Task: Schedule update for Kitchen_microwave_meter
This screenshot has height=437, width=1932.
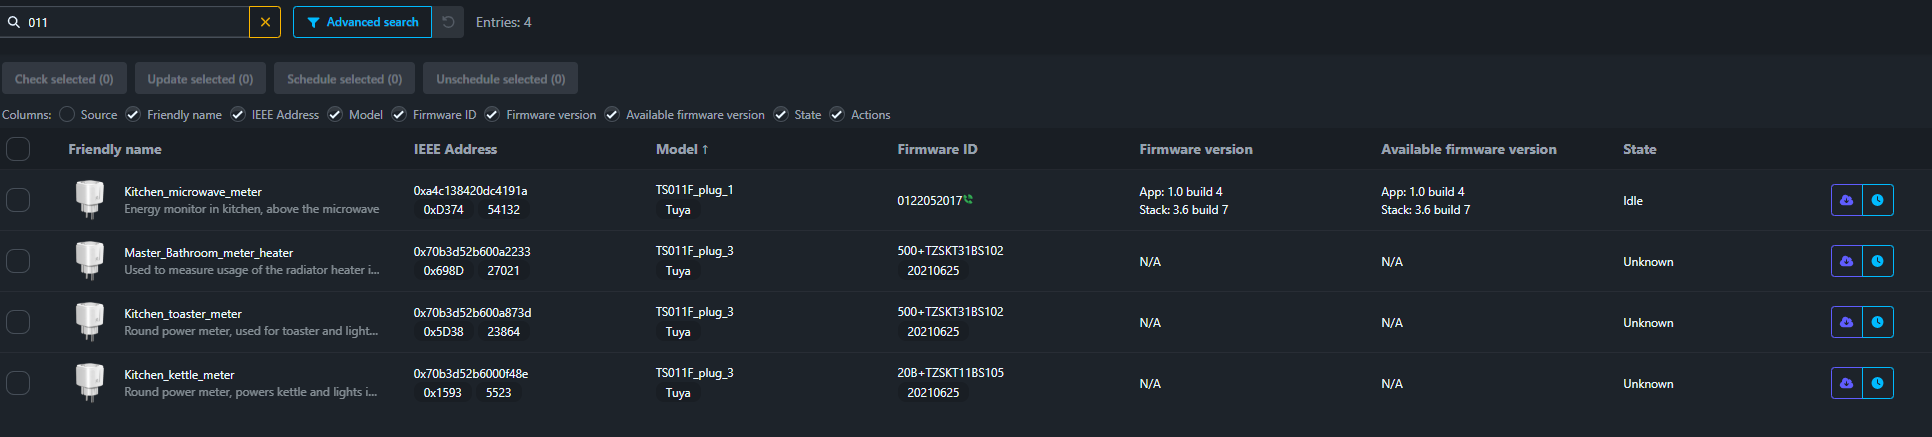Action: (1877, 200)
